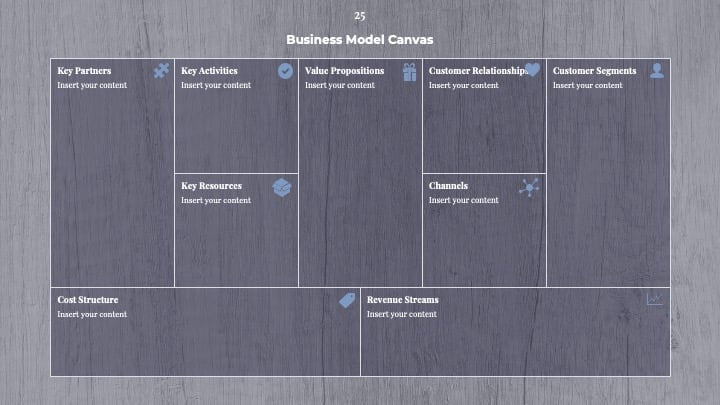Click the person icon in Customer Segments
The height and width of the screenshot is (405, 720).
[657, 71]
